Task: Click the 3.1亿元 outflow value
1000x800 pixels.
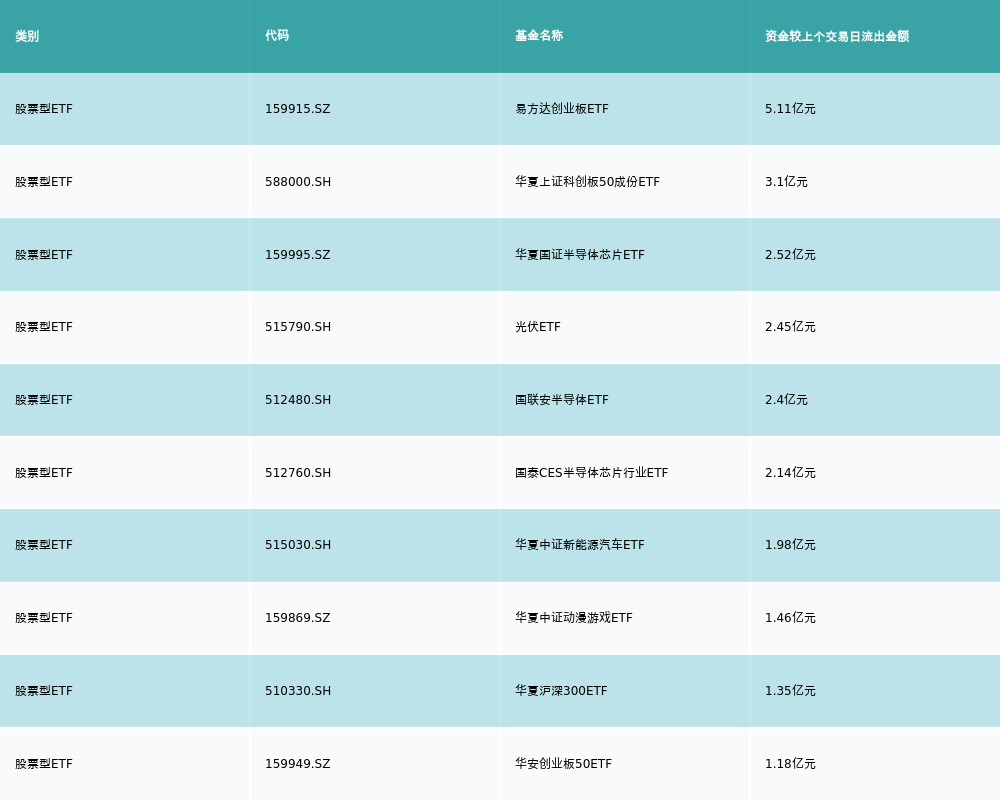Action: point(786,182)
